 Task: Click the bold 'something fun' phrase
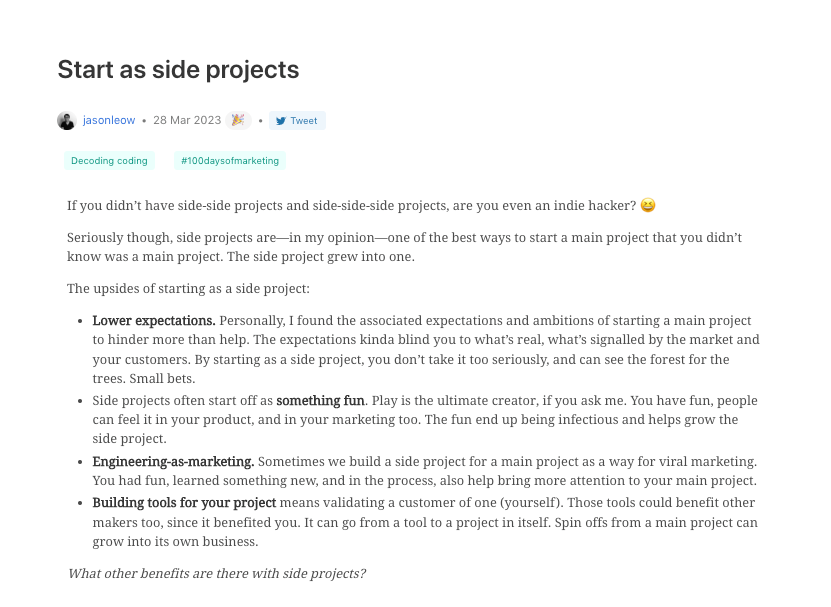(x=320, y=401)
